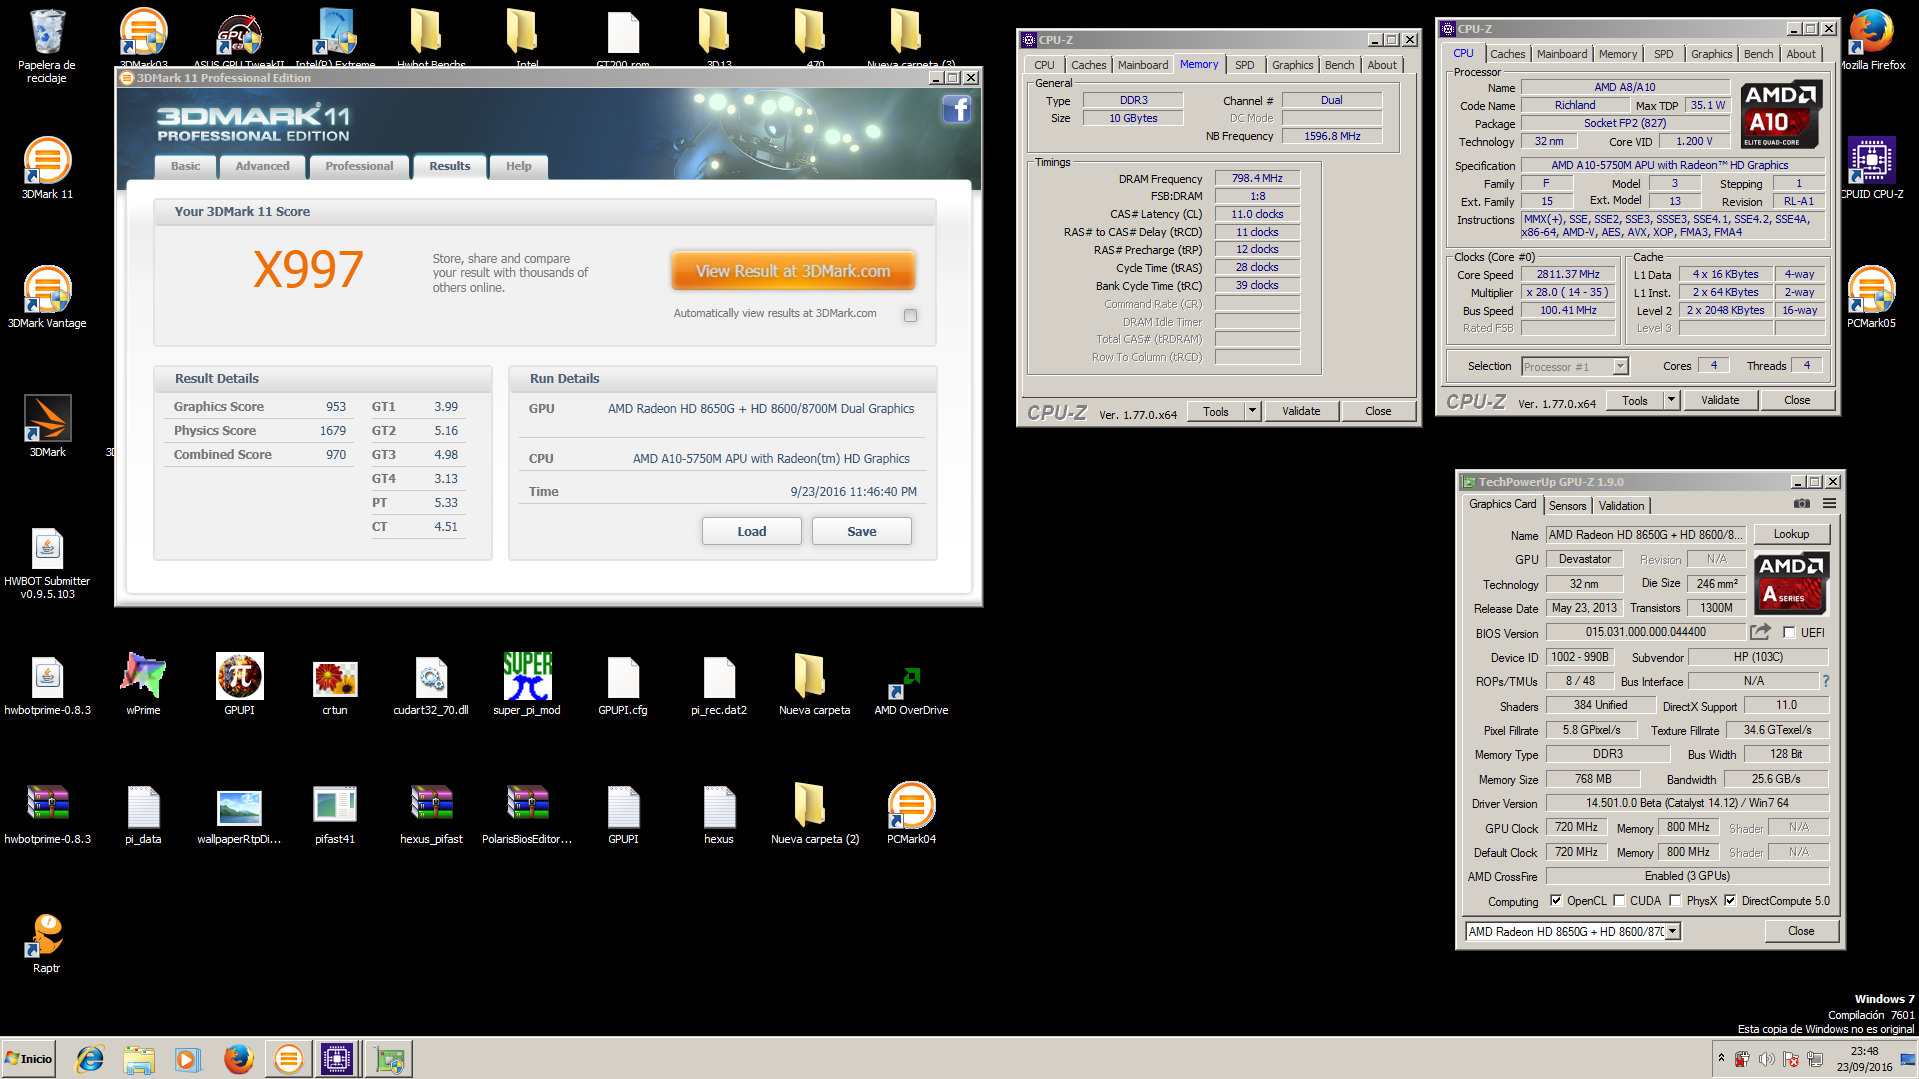Toggle the UEFI checkbox in GPU-Z
This screenshot has width=1919, height=1079.
[x=1789, y=632]
